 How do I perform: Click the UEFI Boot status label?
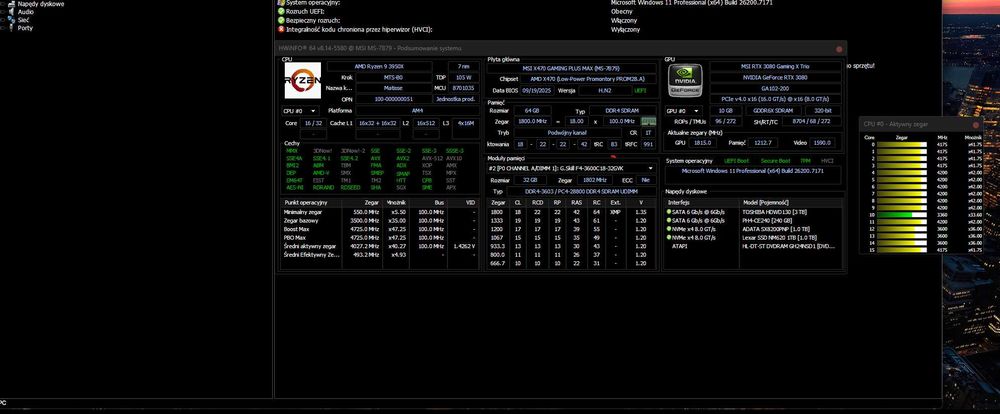click(x=739, y=161)
